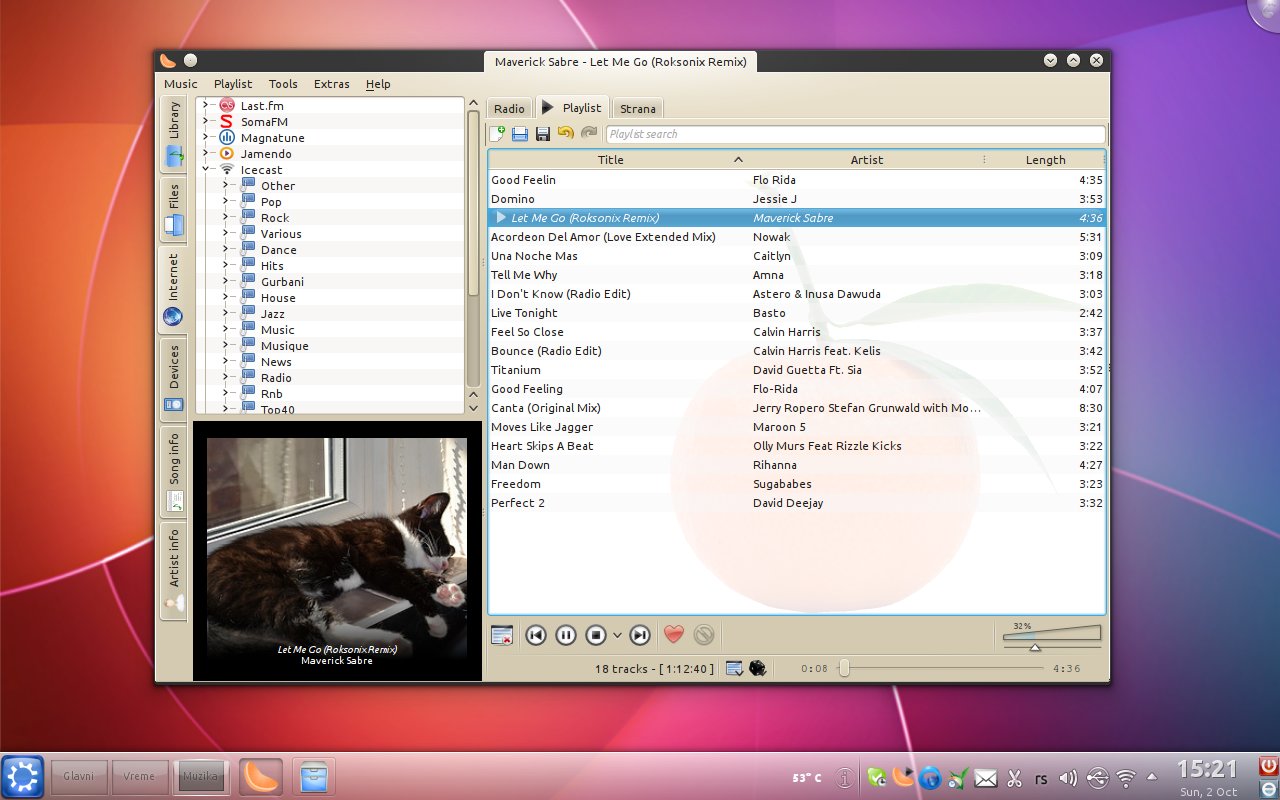Switch to the Vreme desktop button
The height and width of the screenshot is (800, 1280).
coord(140,776)
